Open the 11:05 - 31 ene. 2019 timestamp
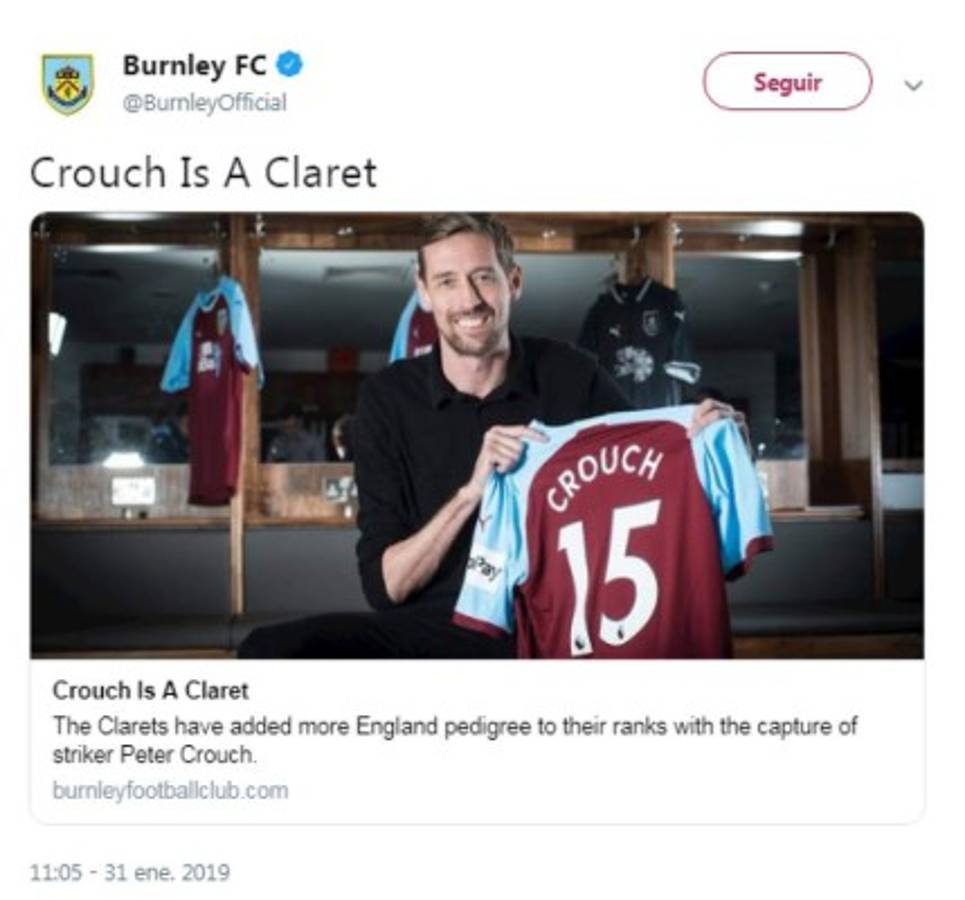 130,872
